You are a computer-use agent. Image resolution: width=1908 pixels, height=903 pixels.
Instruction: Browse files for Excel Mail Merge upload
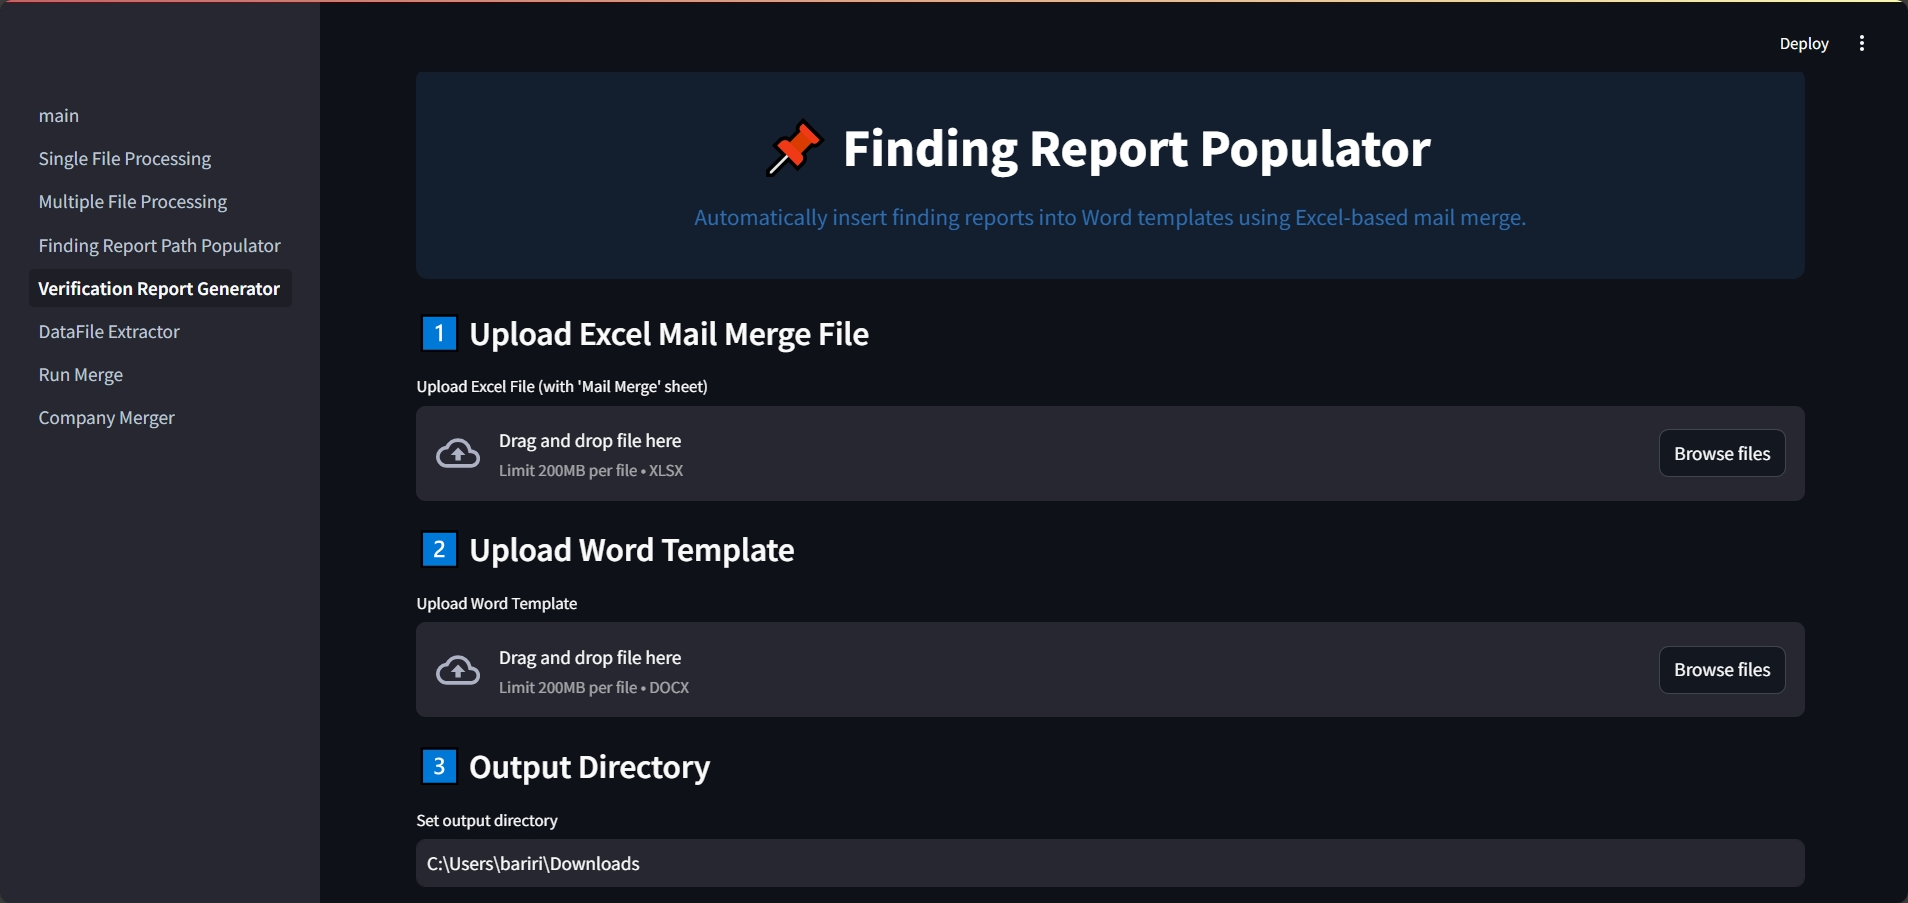(x=1722, y=453)
